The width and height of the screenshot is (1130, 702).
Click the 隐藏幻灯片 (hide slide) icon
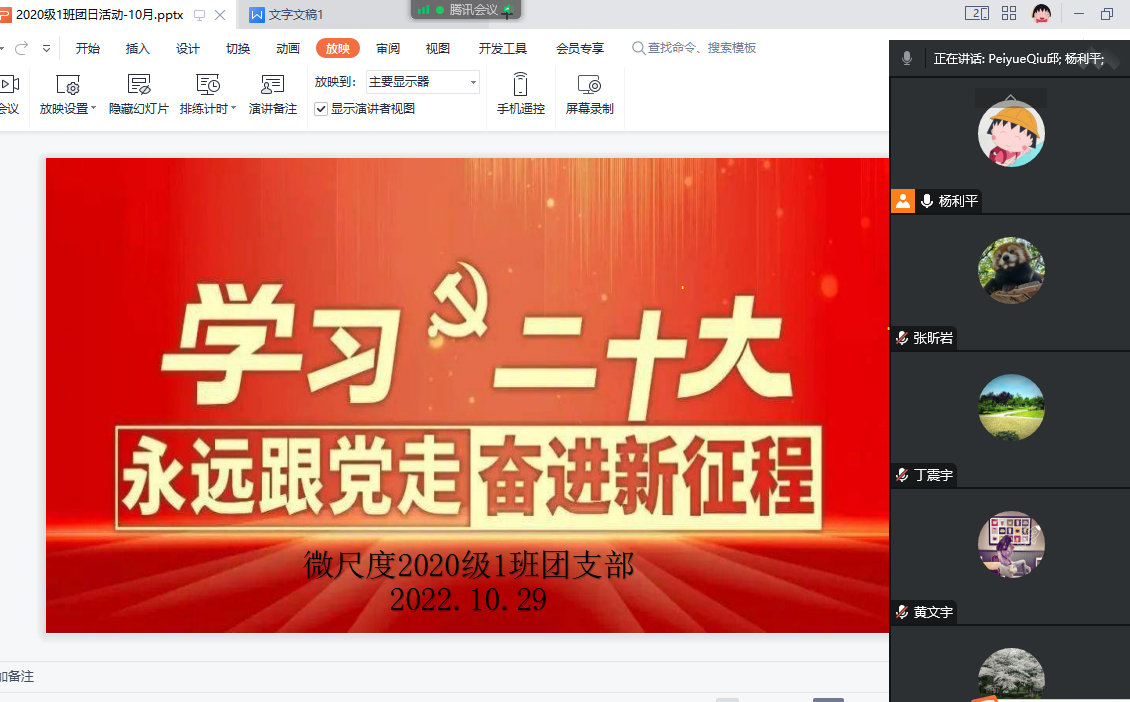click(138, 85)
